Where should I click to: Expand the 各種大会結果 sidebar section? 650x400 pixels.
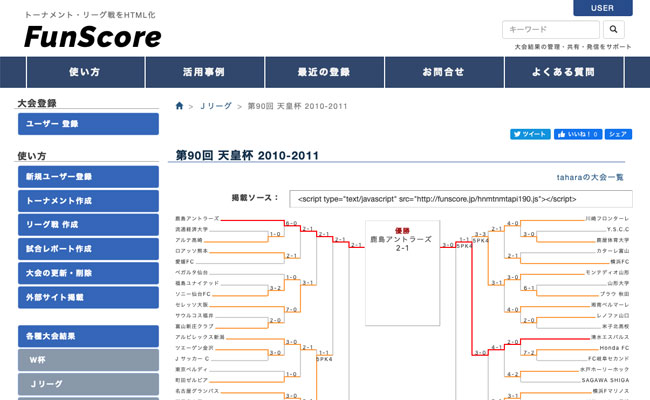pos(88,336)
